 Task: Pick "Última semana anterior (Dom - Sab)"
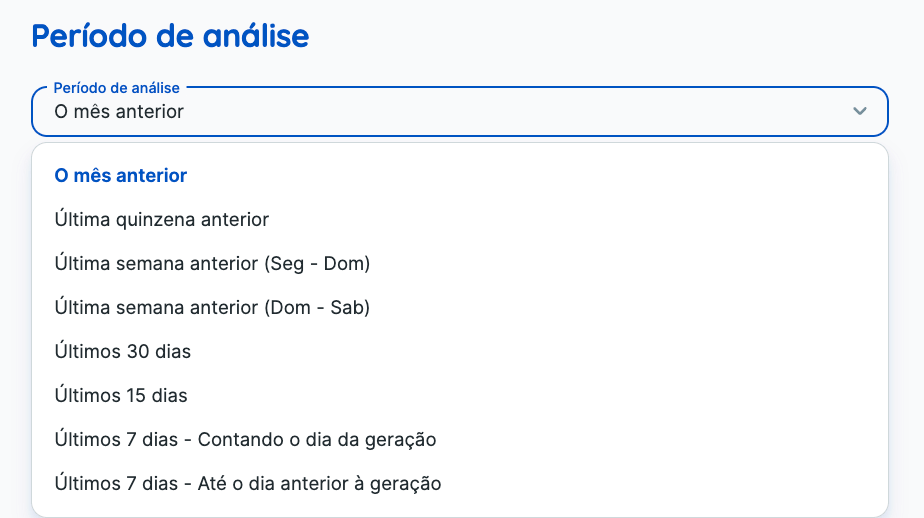click(x=212, y=308)
